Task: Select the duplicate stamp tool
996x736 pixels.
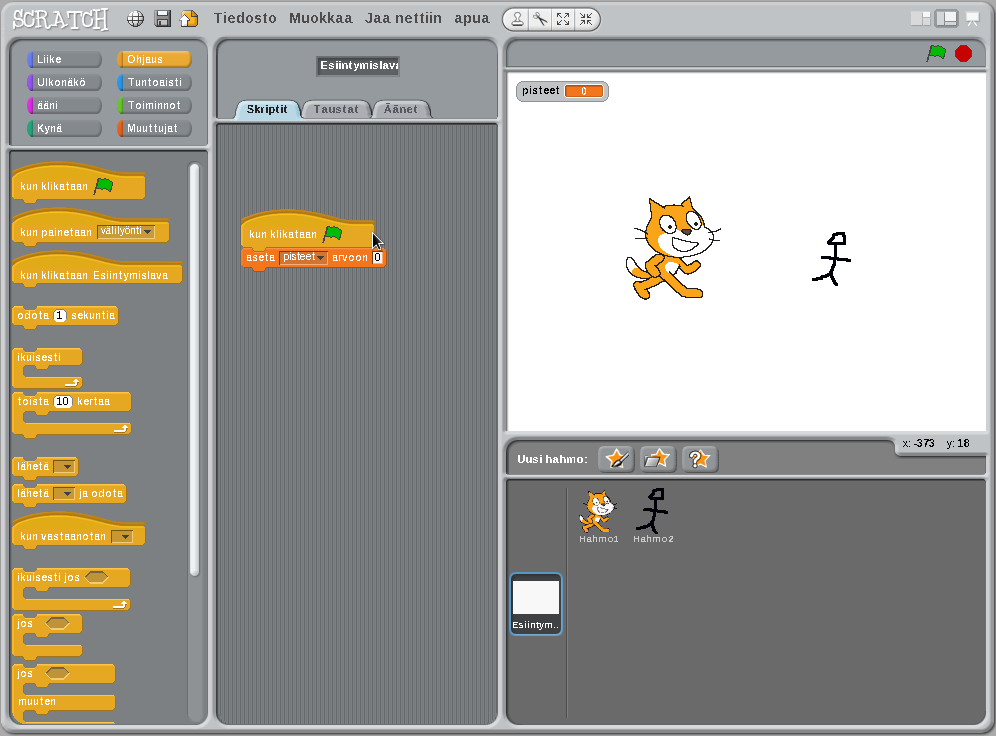Action: pyautogui.click(x=518, y=20)
